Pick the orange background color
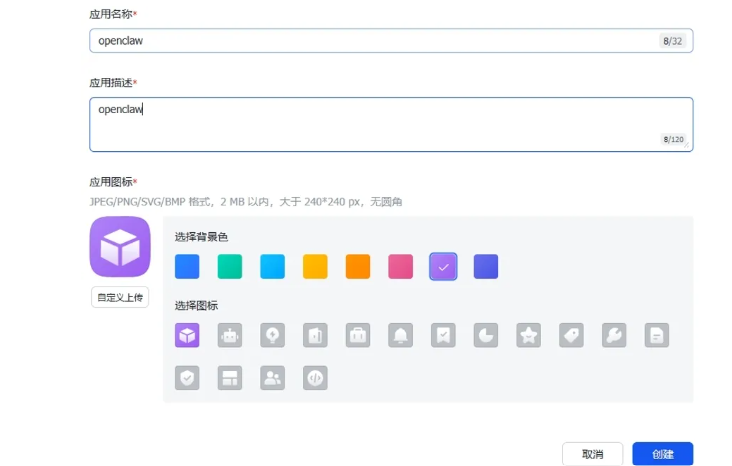 358,266
